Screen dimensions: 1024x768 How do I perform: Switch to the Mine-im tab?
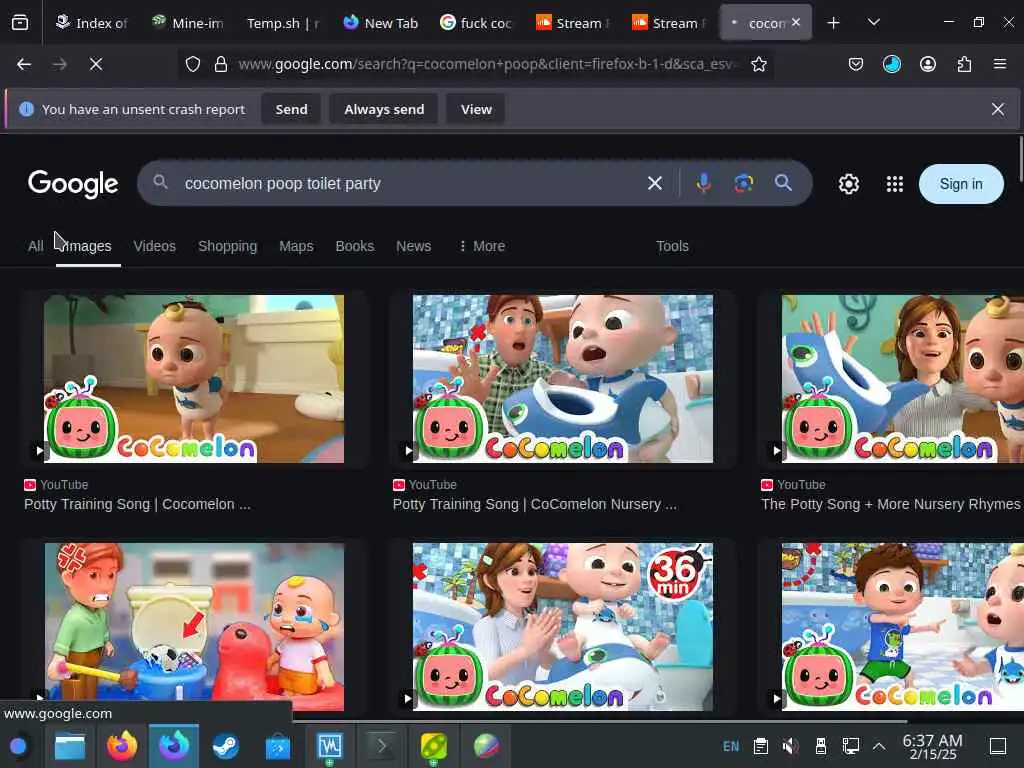[x=187, y=23]
